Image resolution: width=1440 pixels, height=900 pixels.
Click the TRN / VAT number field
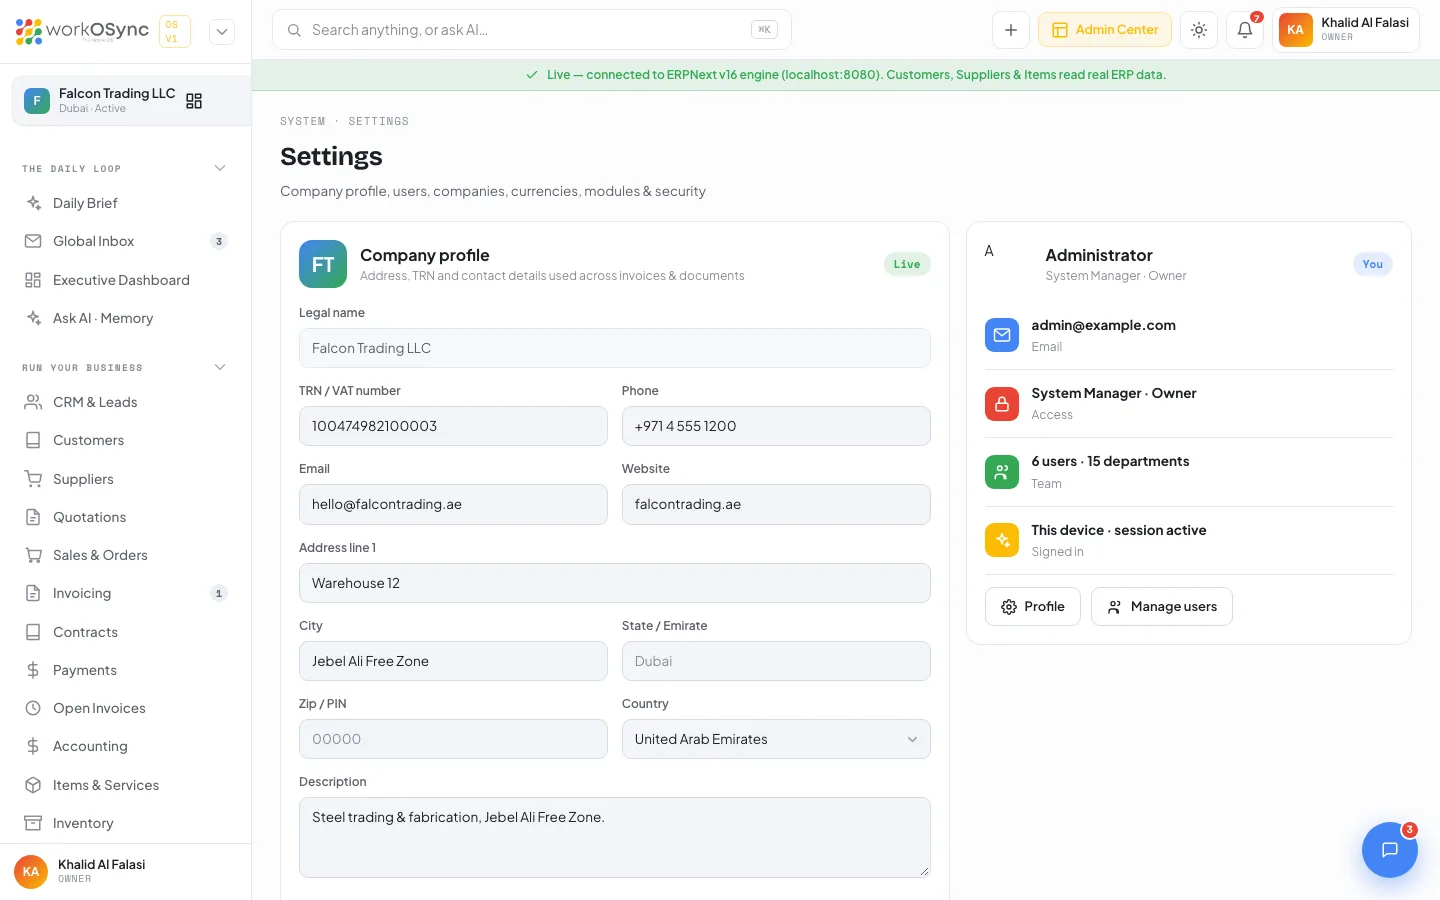pos(453,426)
